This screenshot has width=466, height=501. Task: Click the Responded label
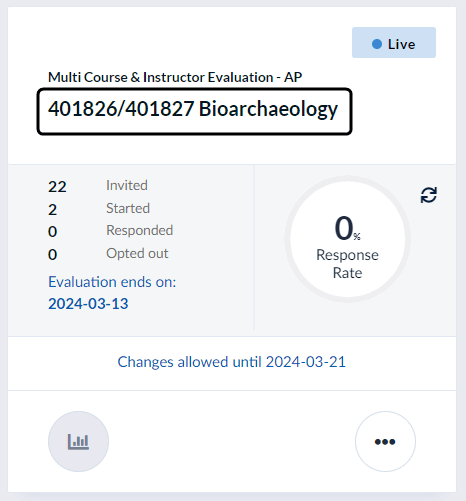click(139, 230)
